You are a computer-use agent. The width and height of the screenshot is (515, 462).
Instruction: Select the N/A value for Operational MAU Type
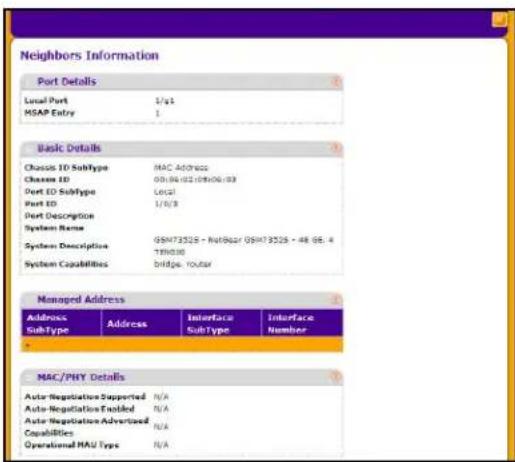[x=161, y=445]
